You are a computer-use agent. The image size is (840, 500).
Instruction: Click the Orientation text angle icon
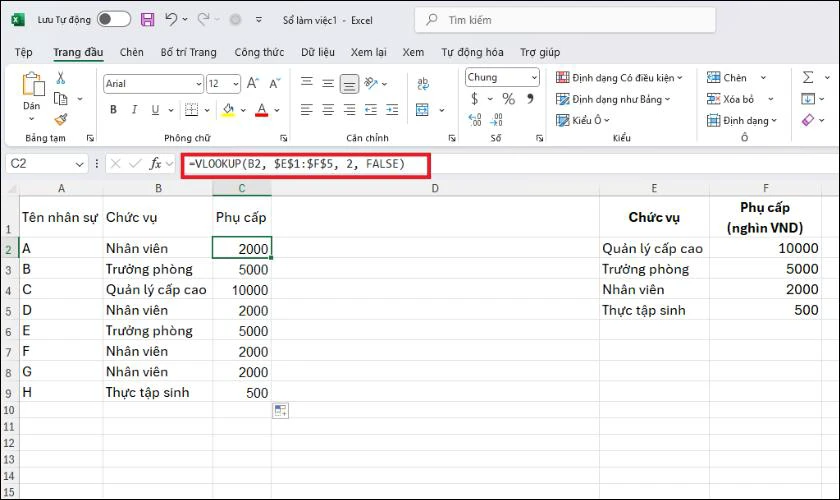(371, 83)
